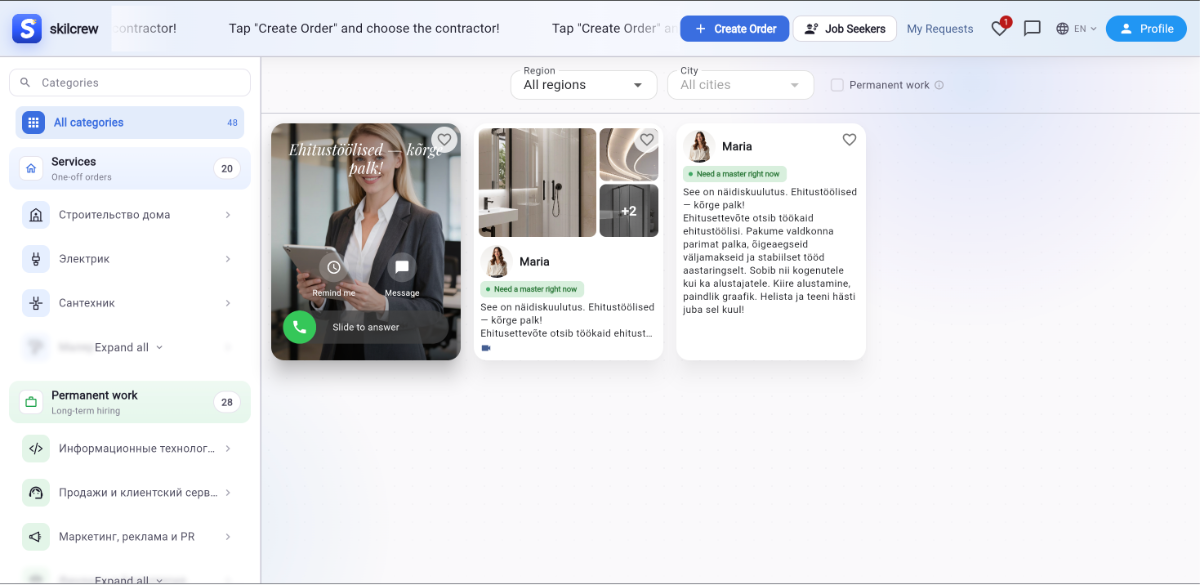Click the Create Order button
1200x585 pixels.
click(x=735, y=29)
